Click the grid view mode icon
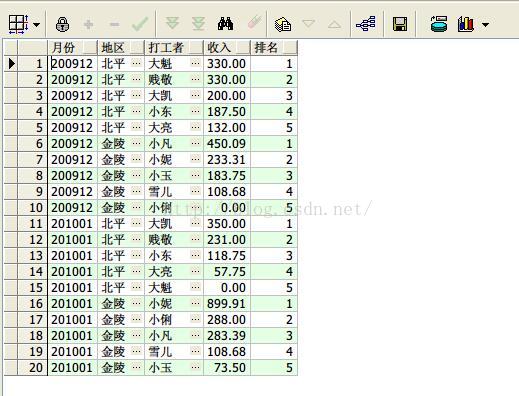519x396 pixels. coord(18,24)
